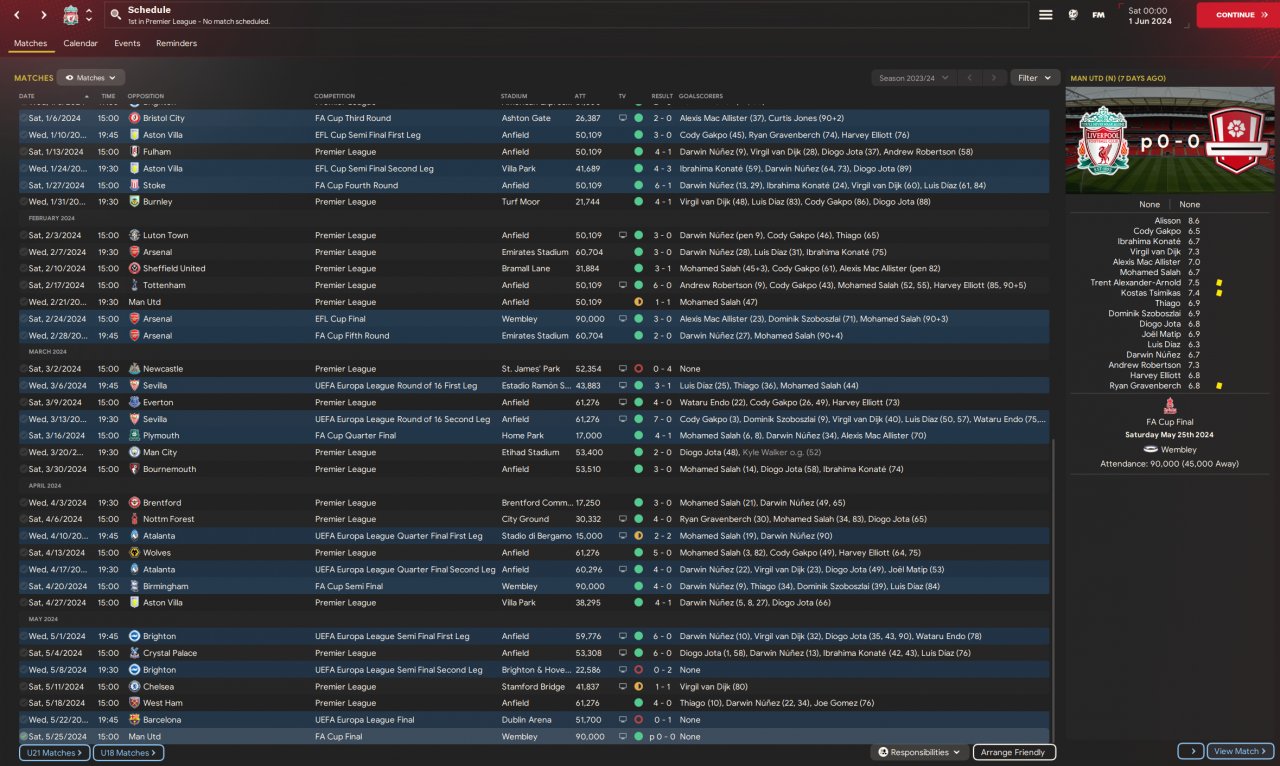Expand the club switcher up-down arrows

pyautogui.click(x=89, y=15)
